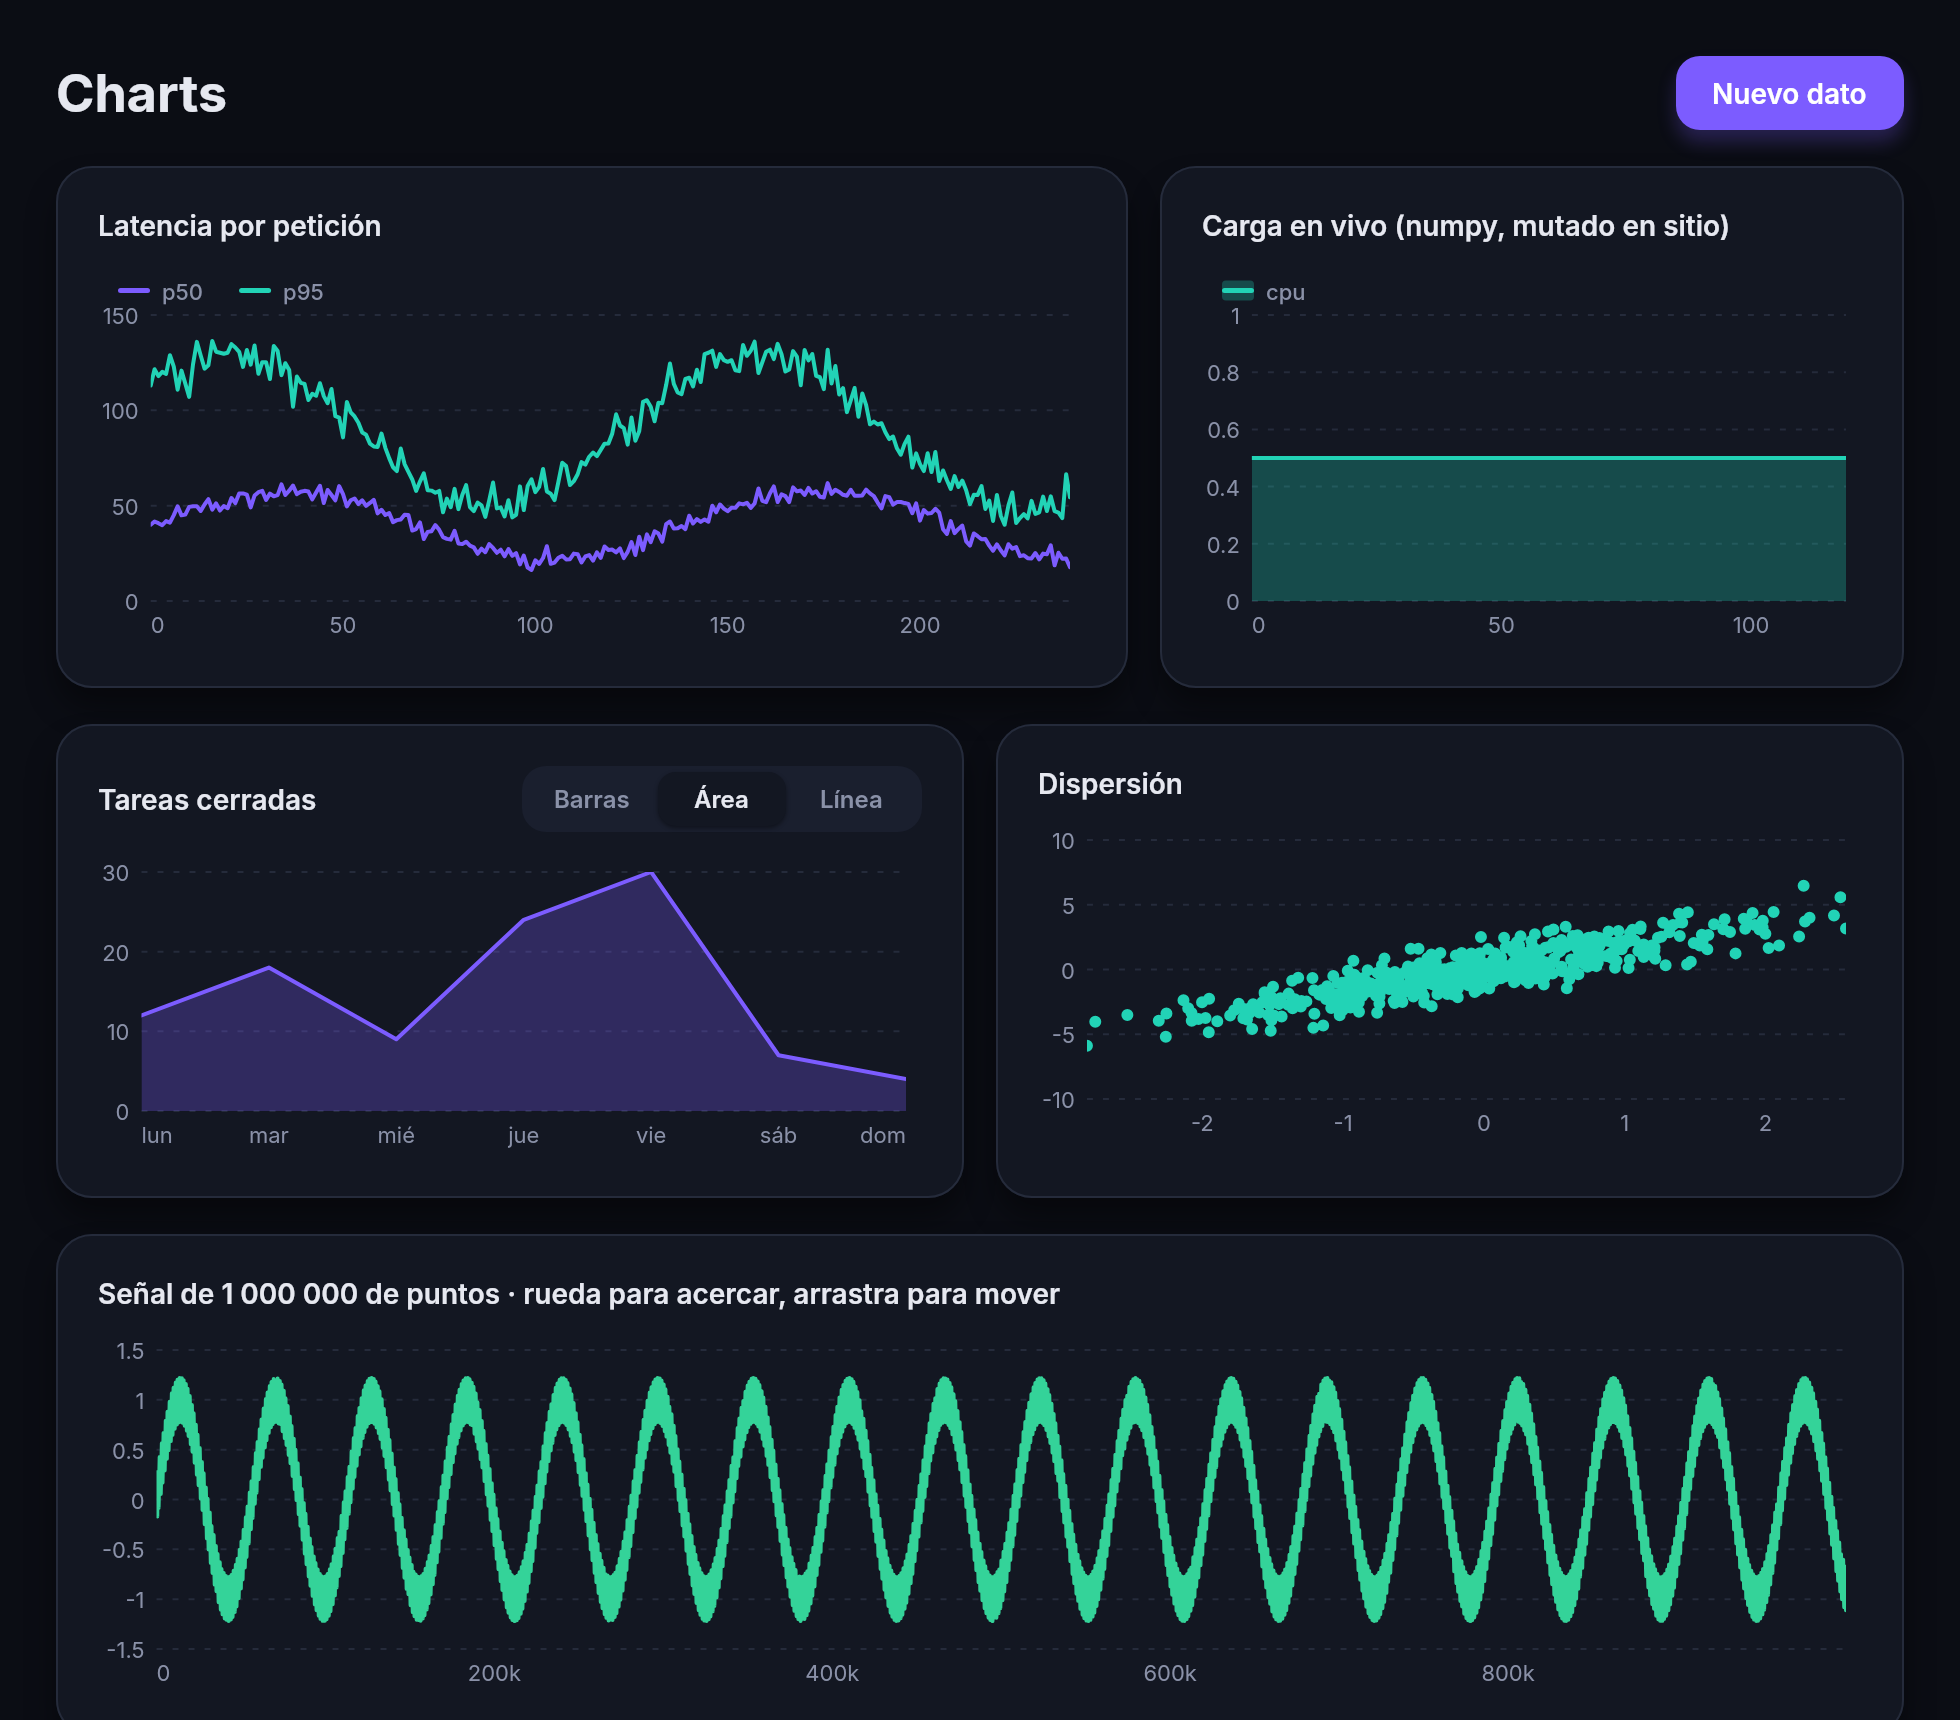Click the -10 y-axis label in Dispersión
The width and height of the screenshot is (1960, 1720).
point(1058,1100)
